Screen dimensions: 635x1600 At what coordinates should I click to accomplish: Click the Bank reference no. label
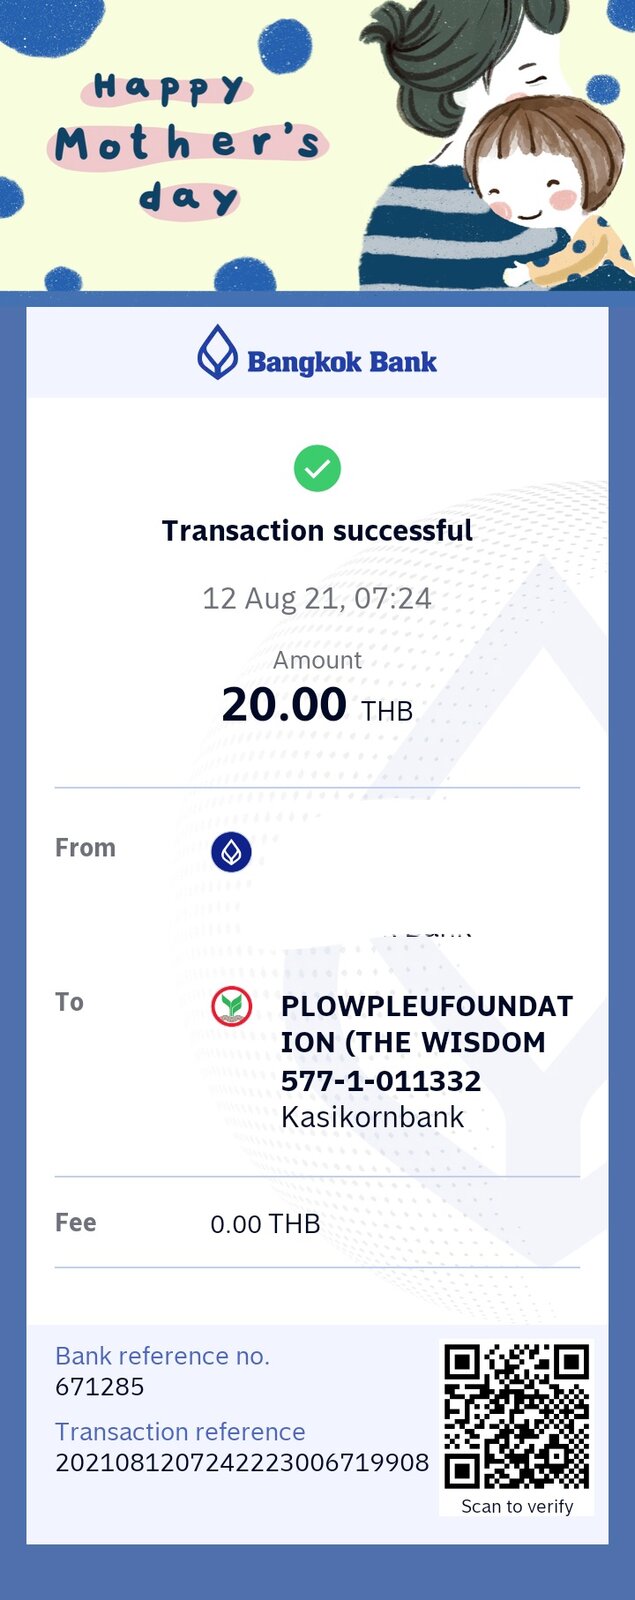coord(162,1356)
